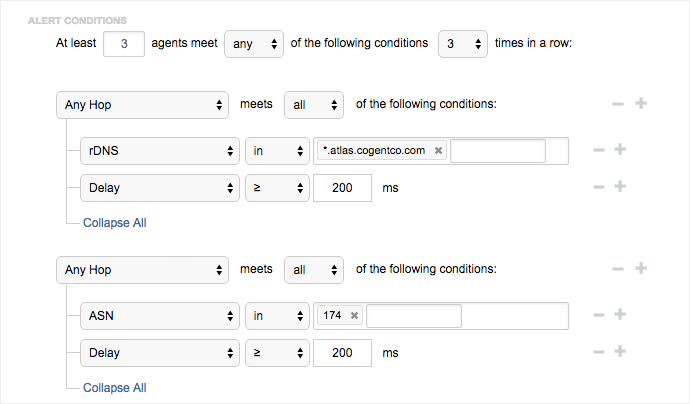Delete the ASN condition row

pos(599,315)
